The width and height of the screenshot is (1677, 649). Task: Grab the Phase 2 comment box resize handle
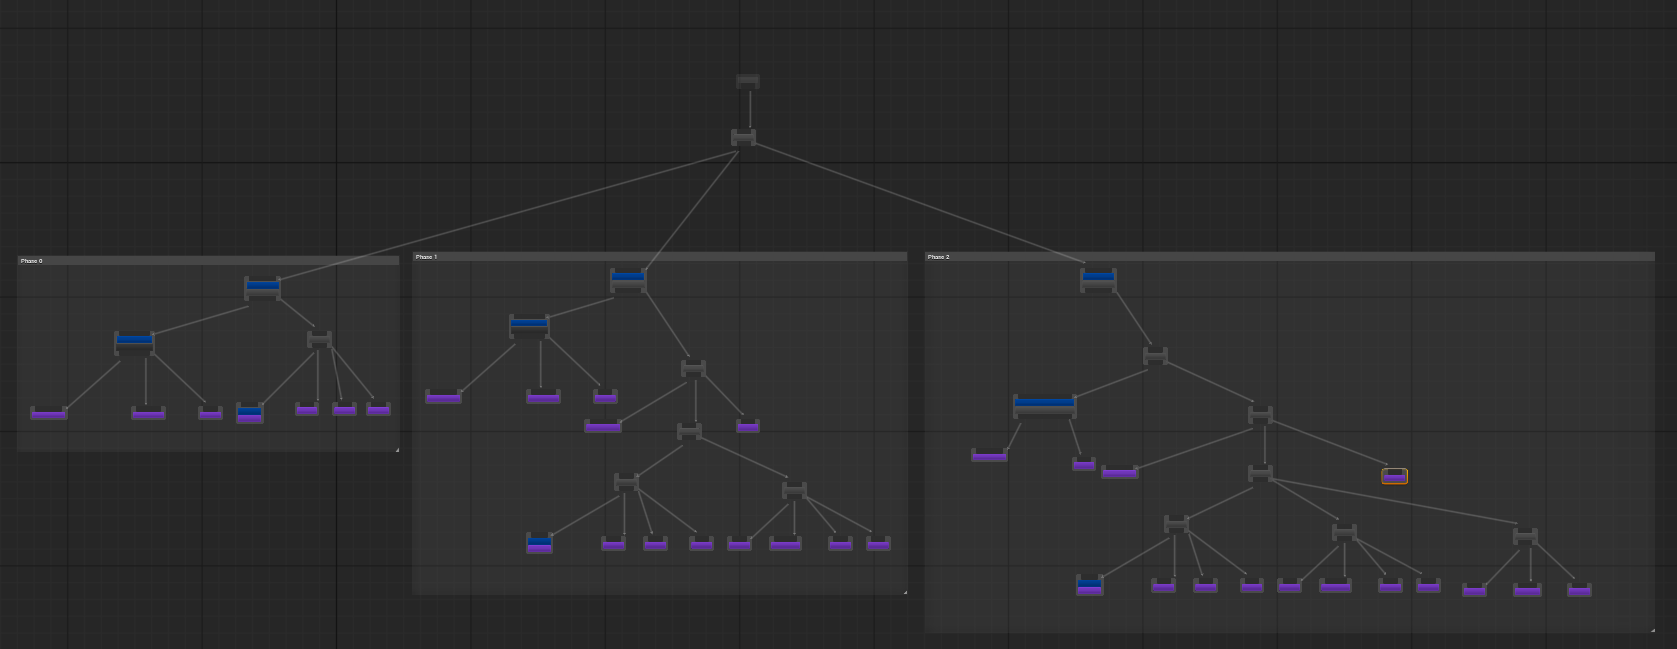1652,630
